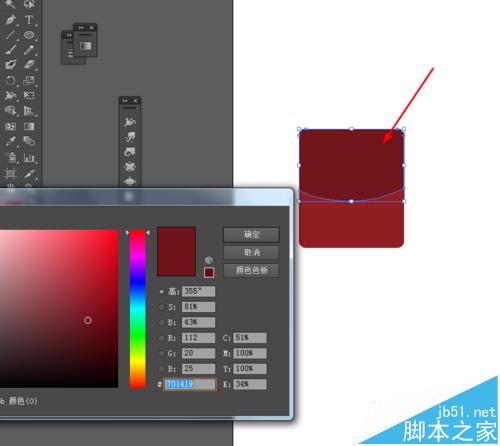Select the Perspective Grid tool
Screen dimensions: 500x446
[x=29, y=111]
